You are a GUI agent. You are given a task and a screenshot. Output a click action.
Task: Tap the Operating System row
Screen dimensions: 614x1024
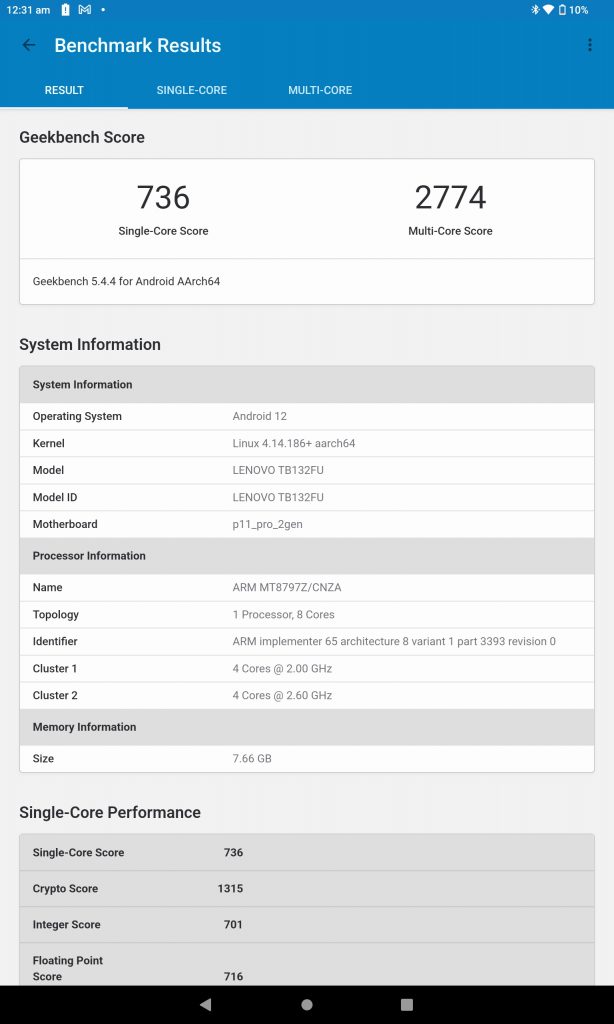click(307, 416)
